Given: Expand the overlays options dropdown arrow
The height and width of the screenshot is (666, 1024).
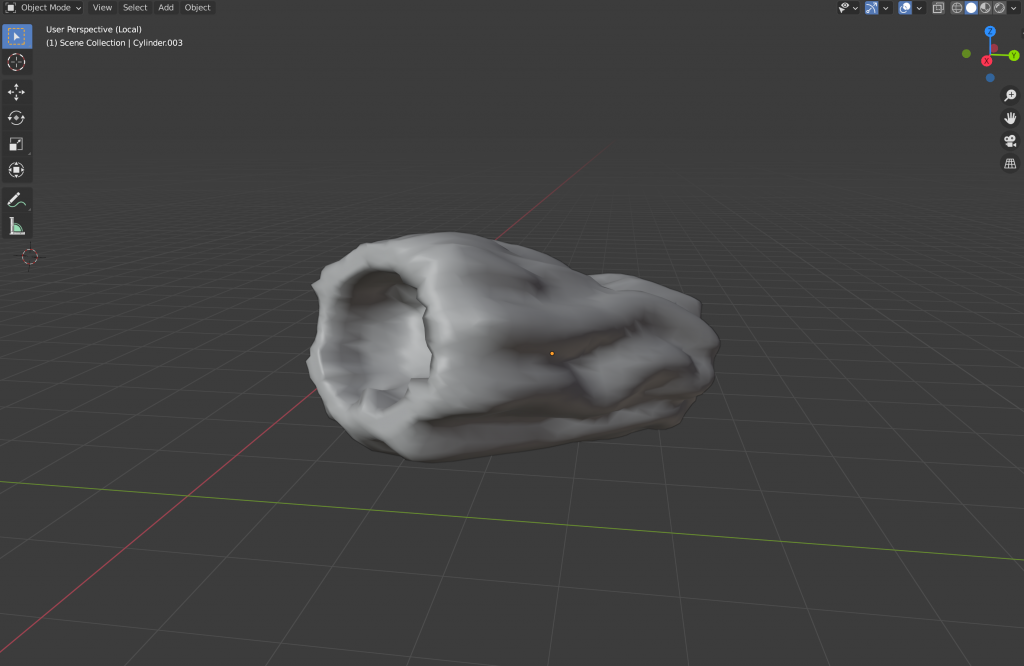Looking at the screenshot, I should (x=919, y=8).
